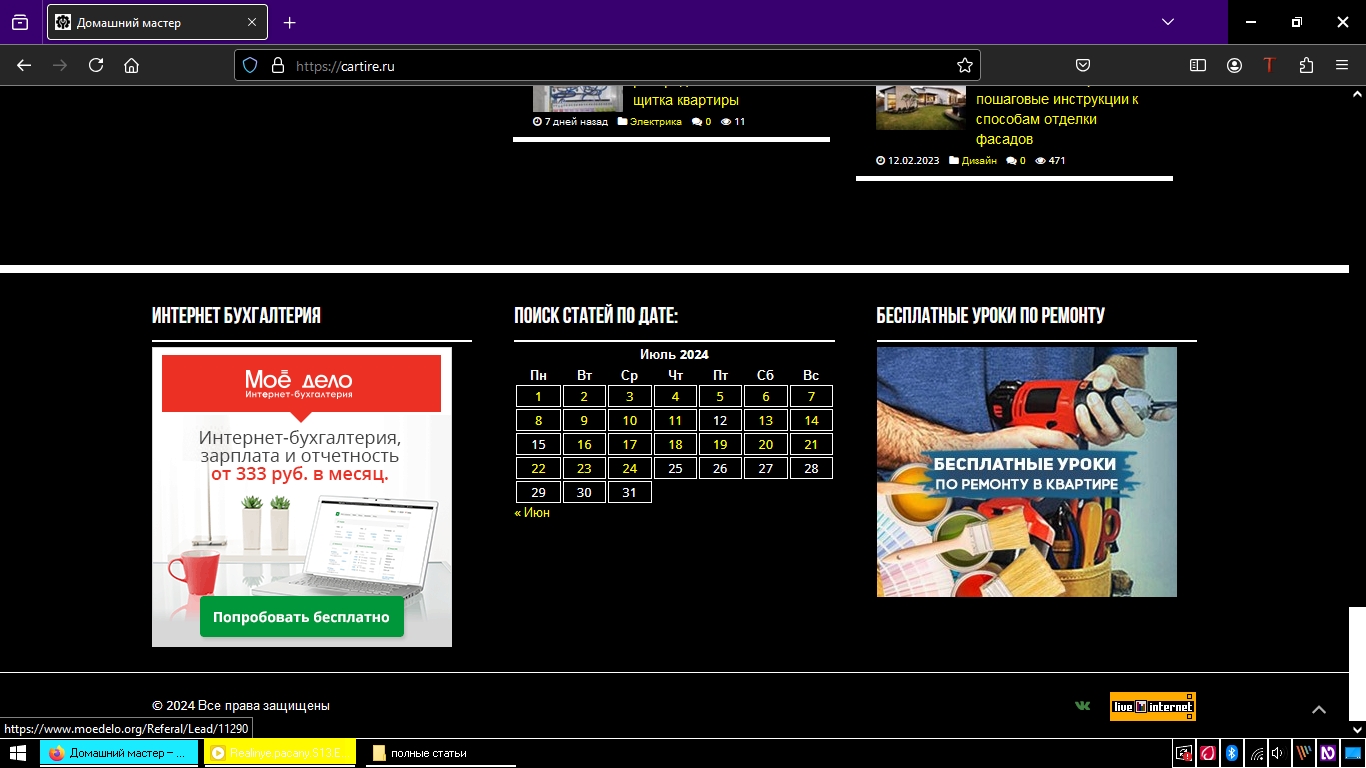
Task: Click the Моё дело advertisement banner
Action: 302,497
